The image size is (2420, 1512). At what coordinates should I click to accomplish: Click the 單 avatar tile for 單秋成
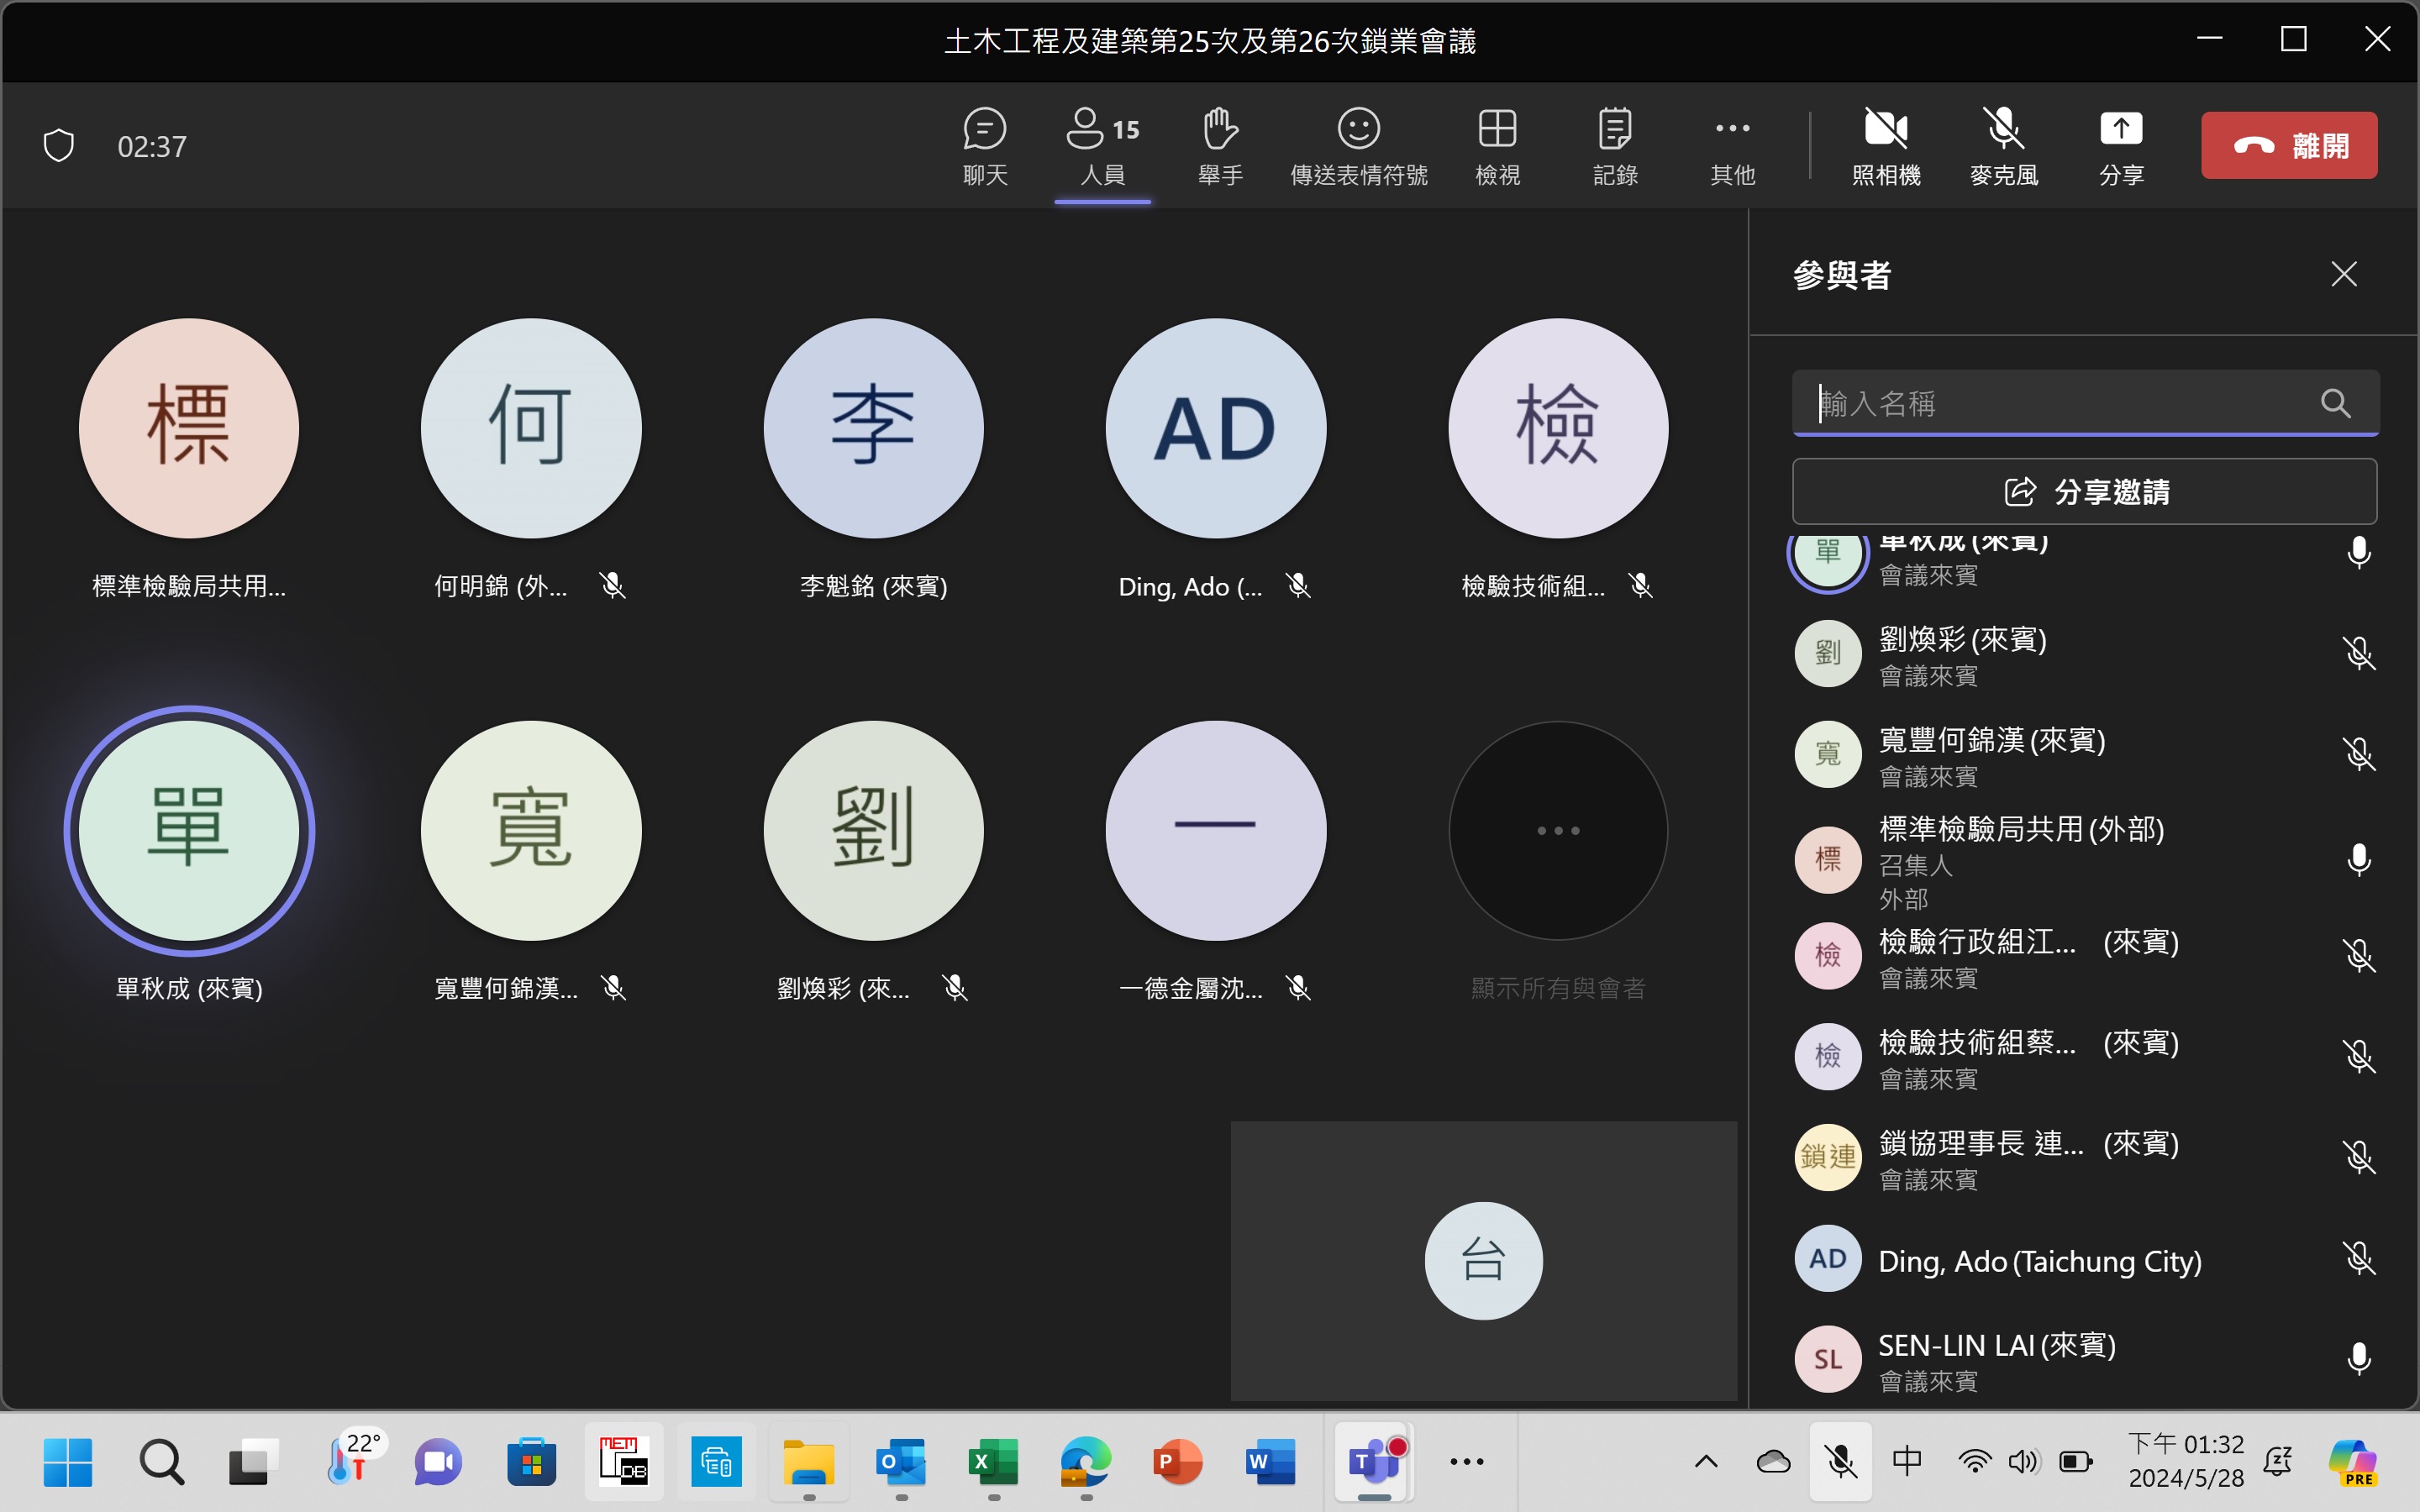coord(189,830)
